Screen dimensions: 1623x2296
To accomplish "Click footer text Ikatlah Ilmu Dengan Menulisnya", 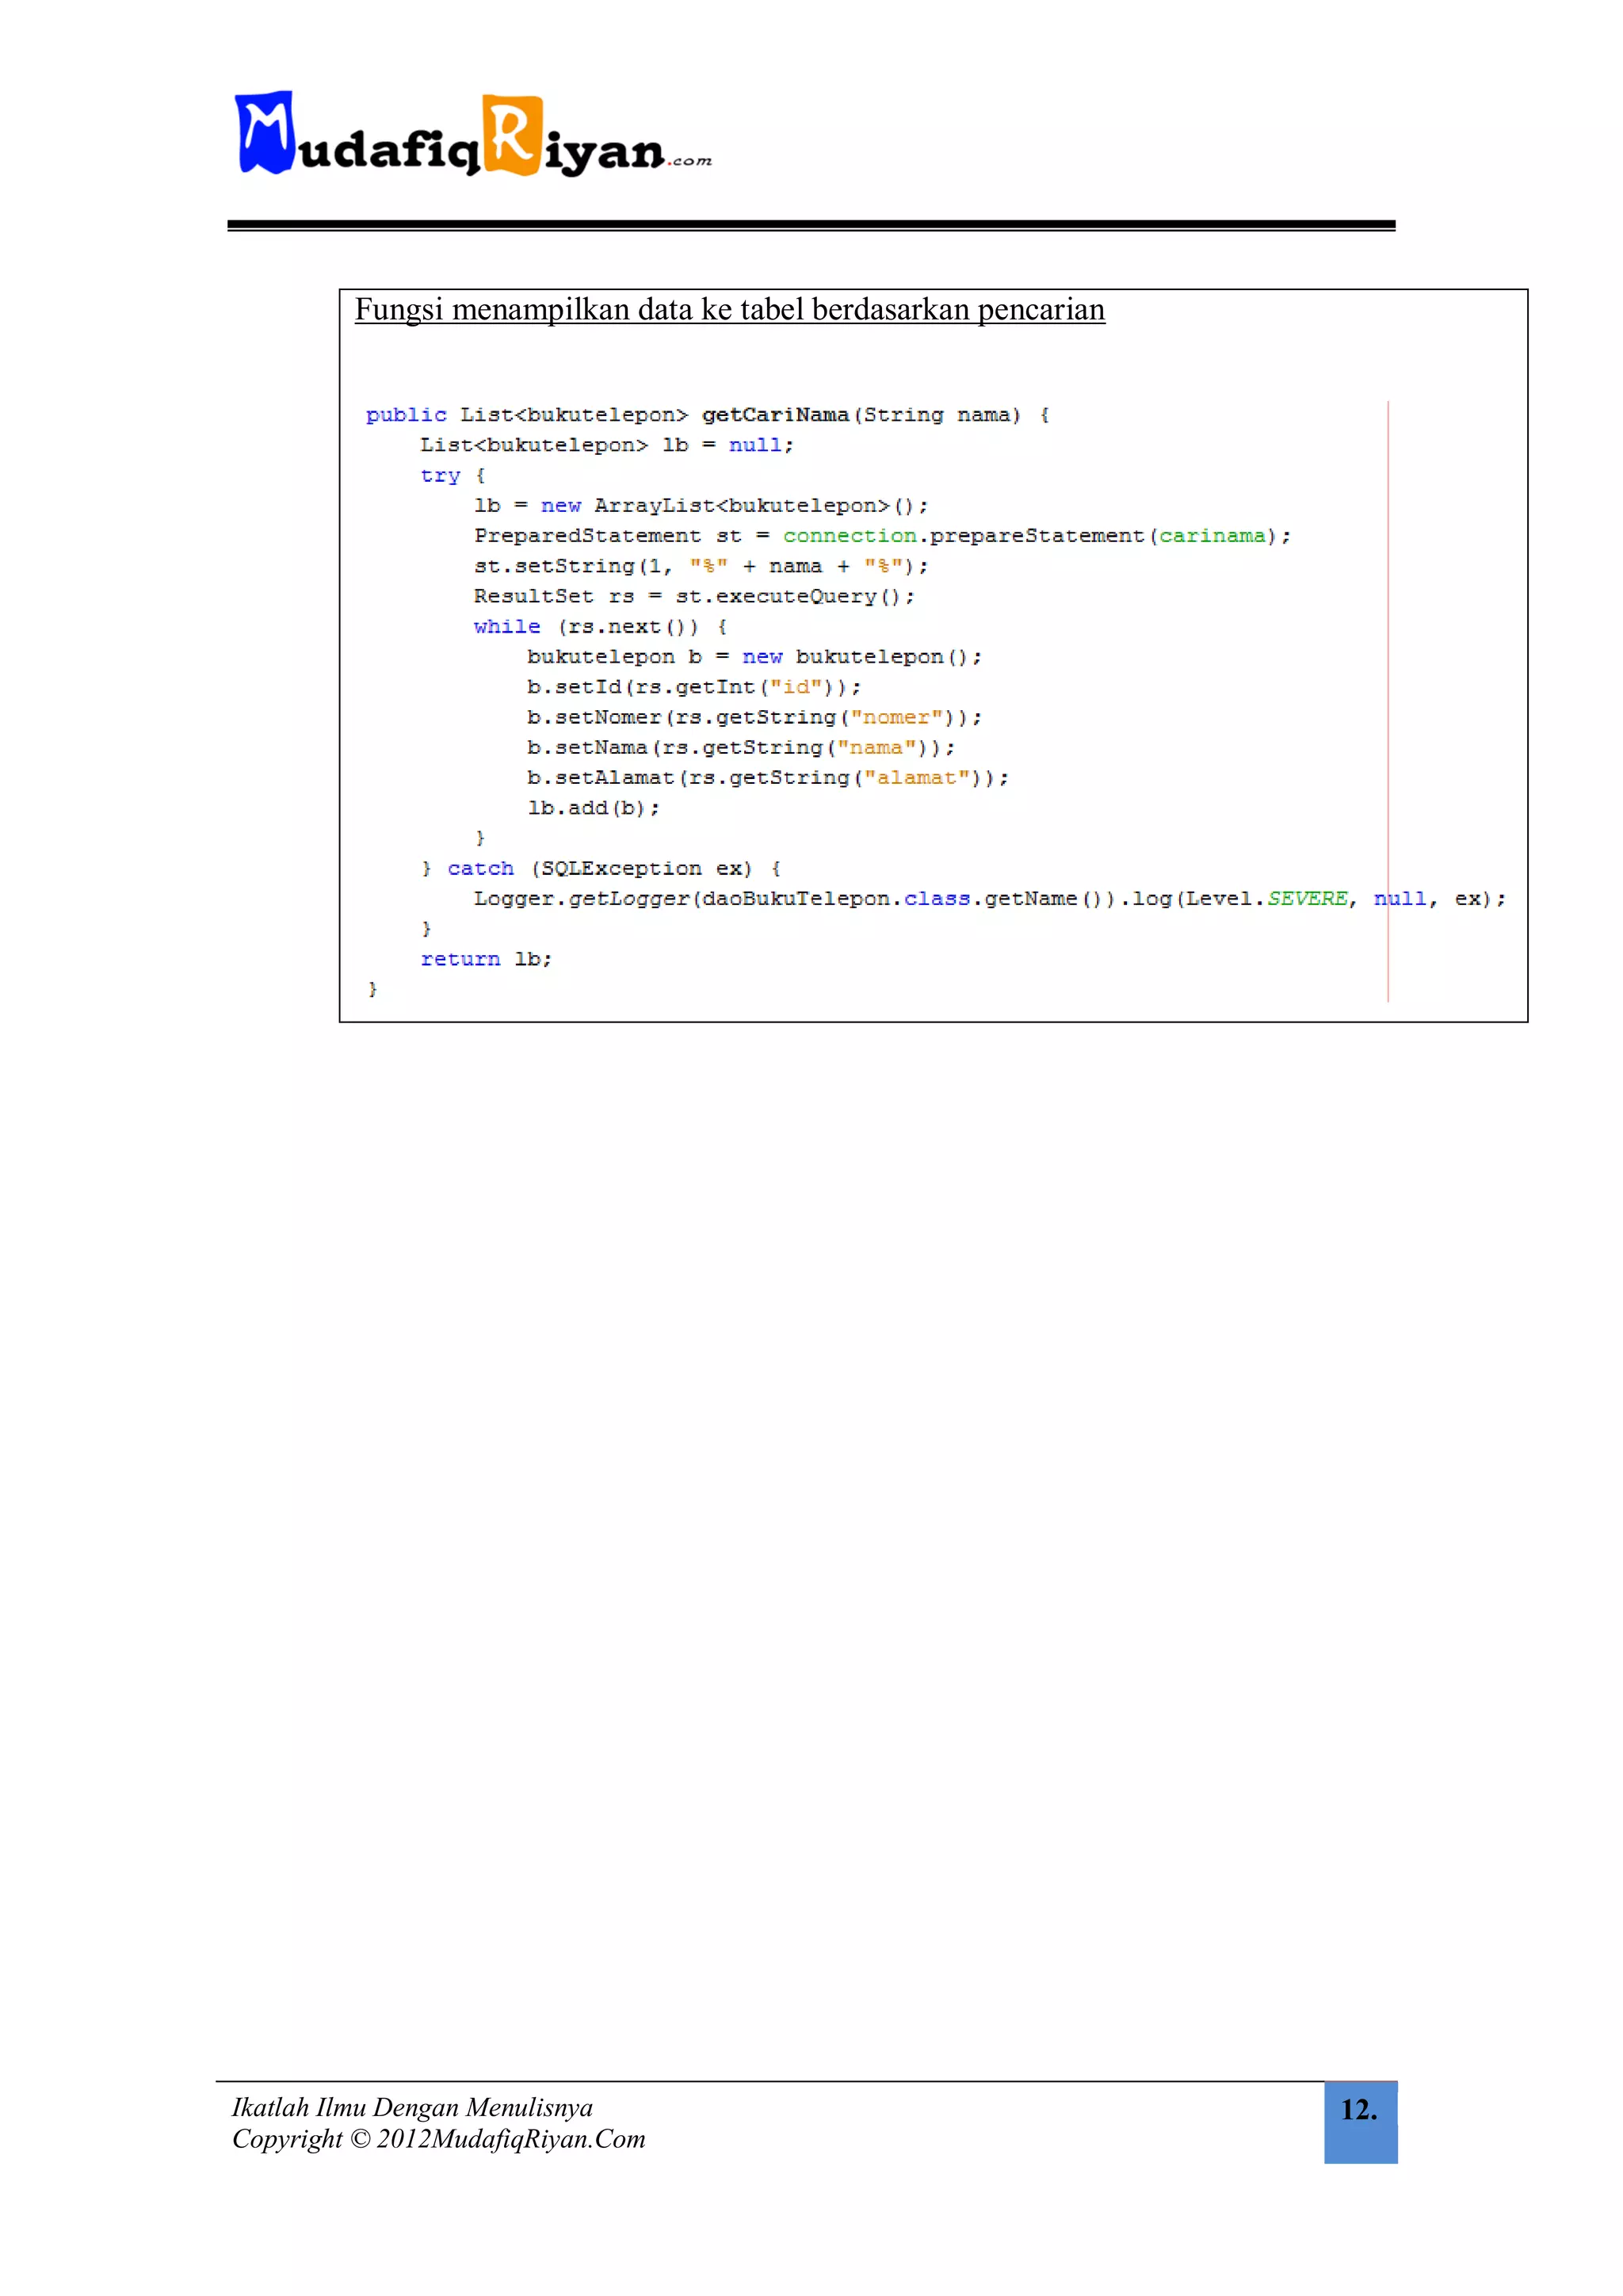I will pos(412,2107).
